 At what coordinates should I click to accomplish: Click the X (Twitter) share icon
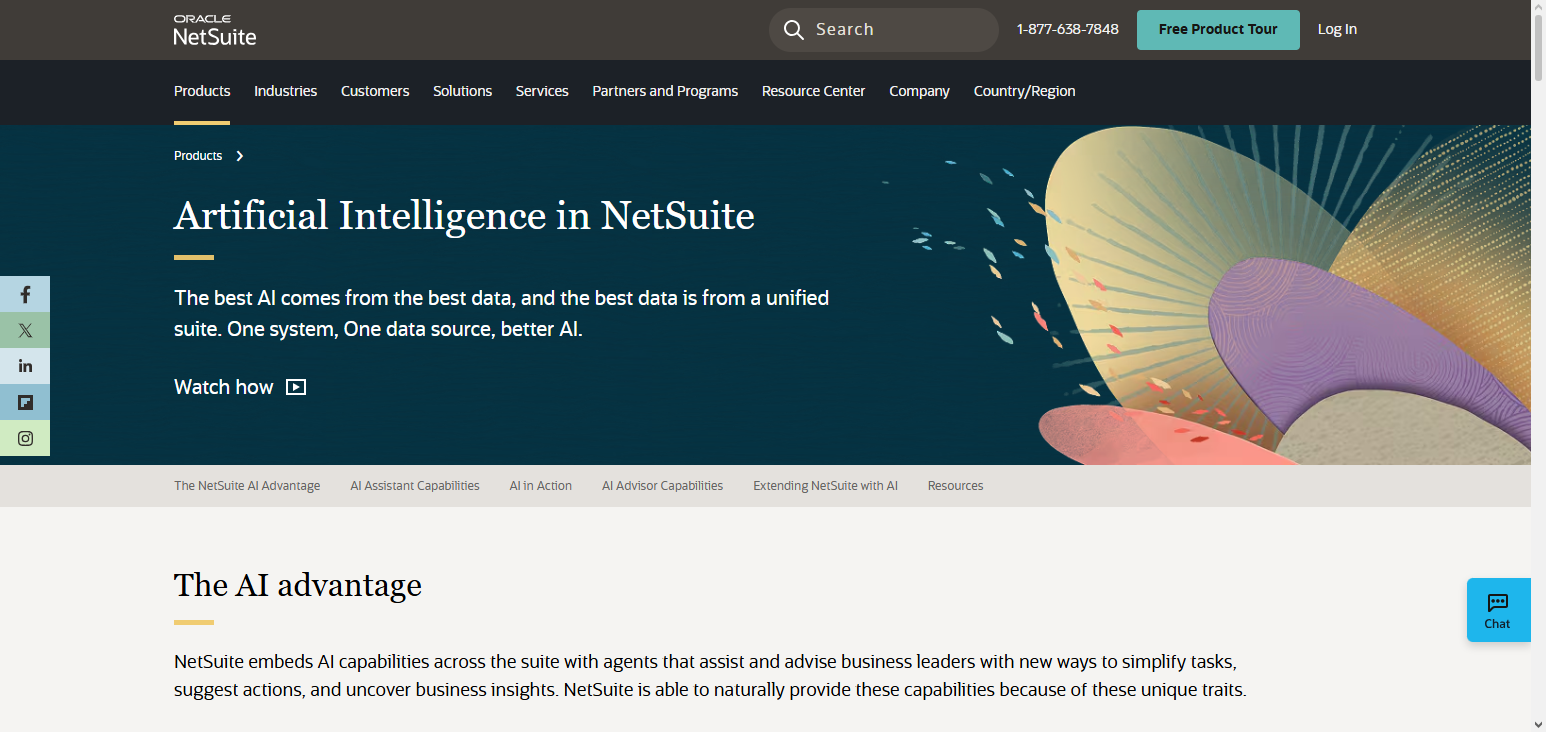coord(25,330)
